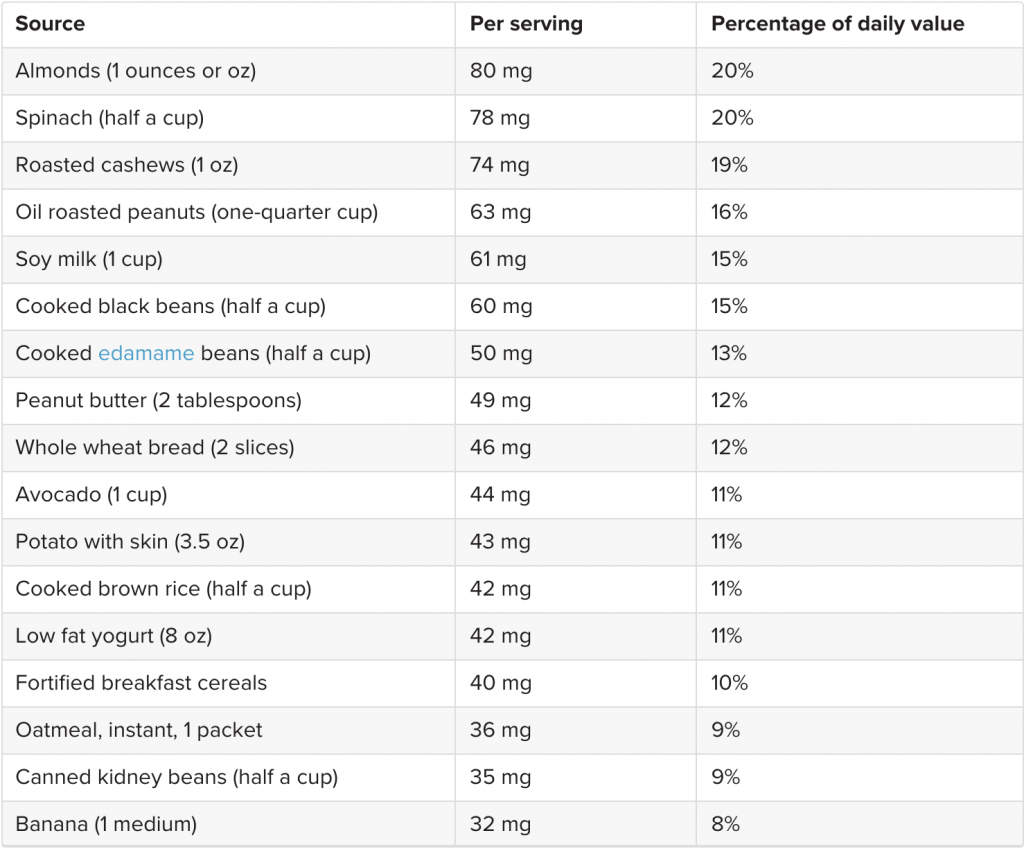Click the Canned kidney beans cell

[176, 777]
